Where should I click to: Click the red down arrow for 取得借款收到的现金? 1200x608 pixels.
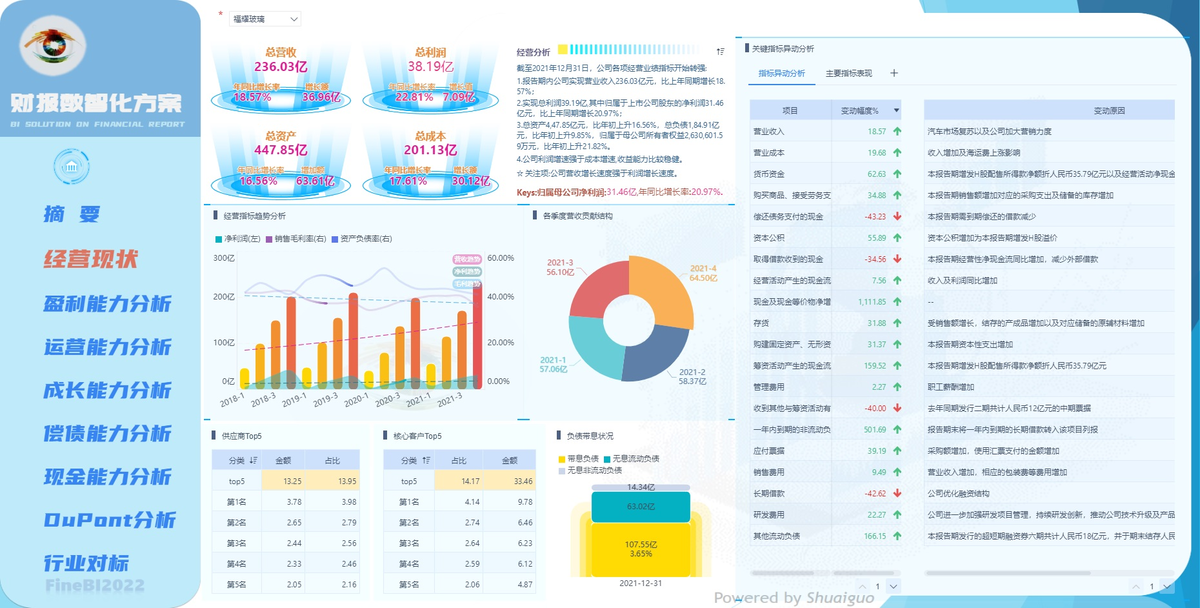[897, 259]
